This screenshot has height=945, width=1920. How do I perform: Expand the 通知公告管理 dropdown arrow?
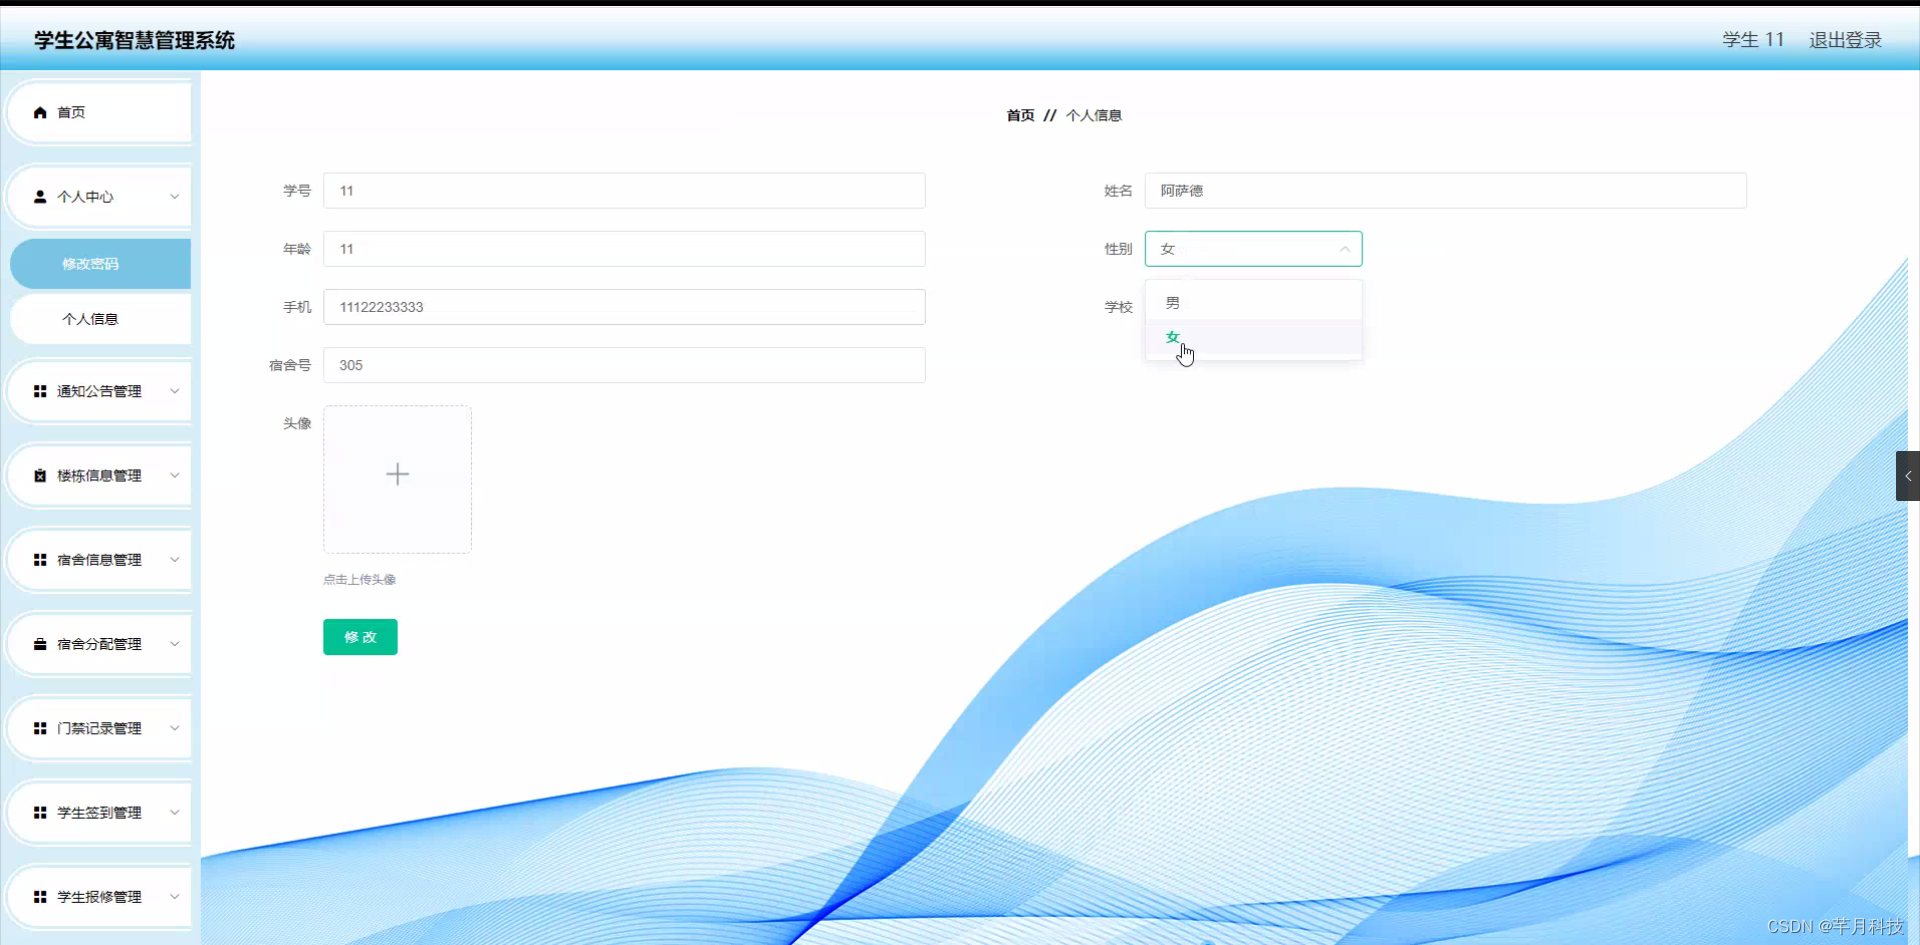coord(175,391)
